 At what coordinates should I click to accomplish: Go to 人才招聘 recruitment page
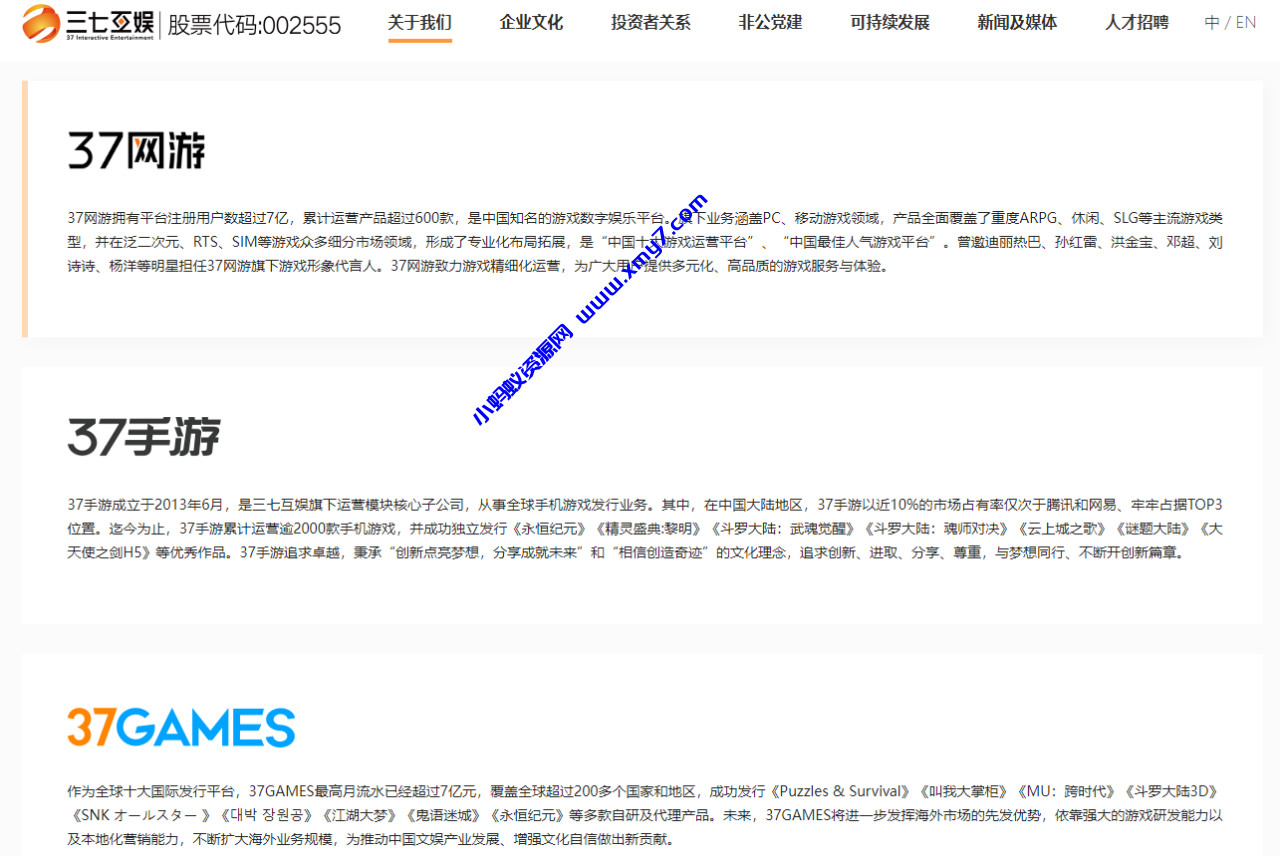tap(1137, 22)
